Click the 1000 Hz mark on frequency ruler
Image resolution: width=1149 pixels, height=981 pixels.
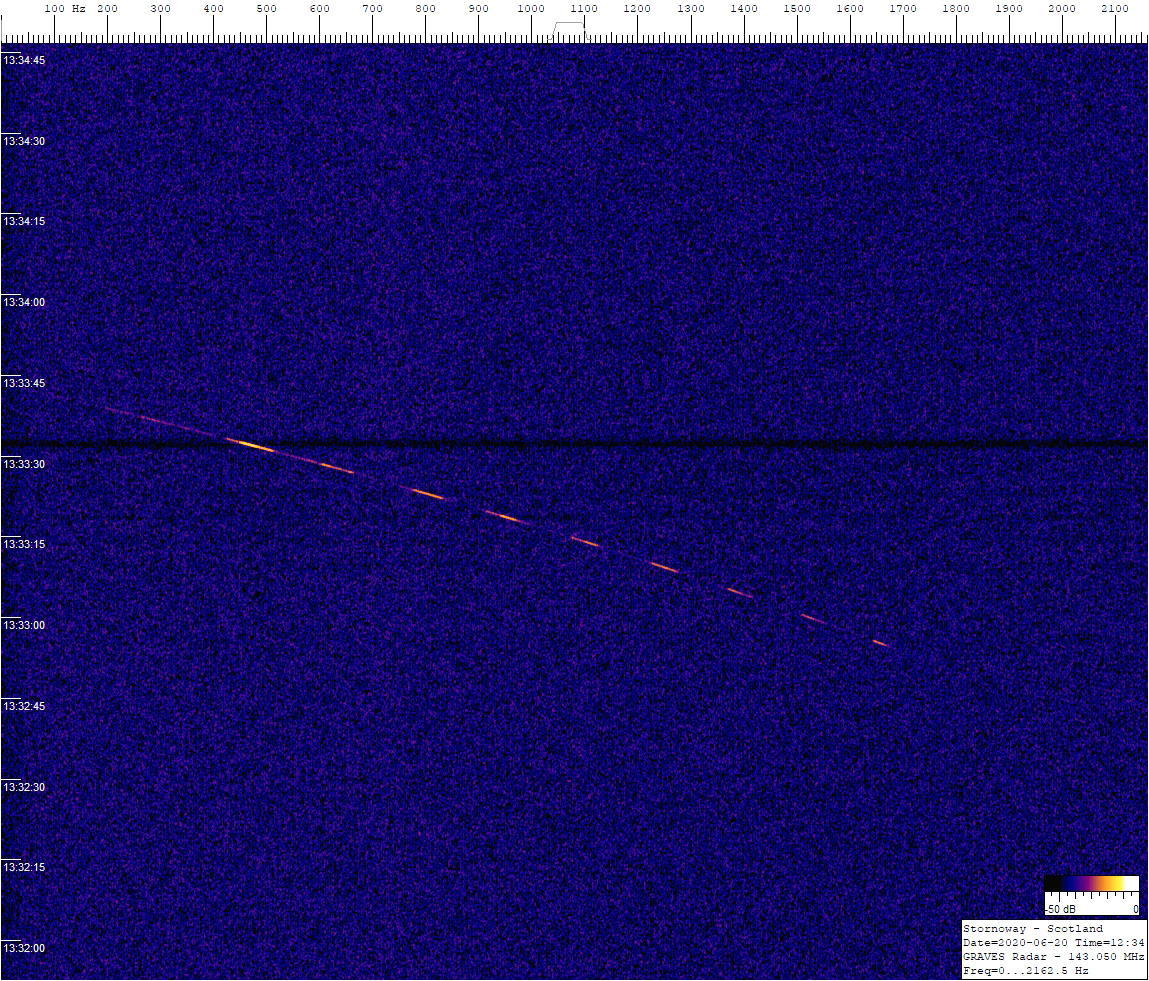[x=531, y=9]
